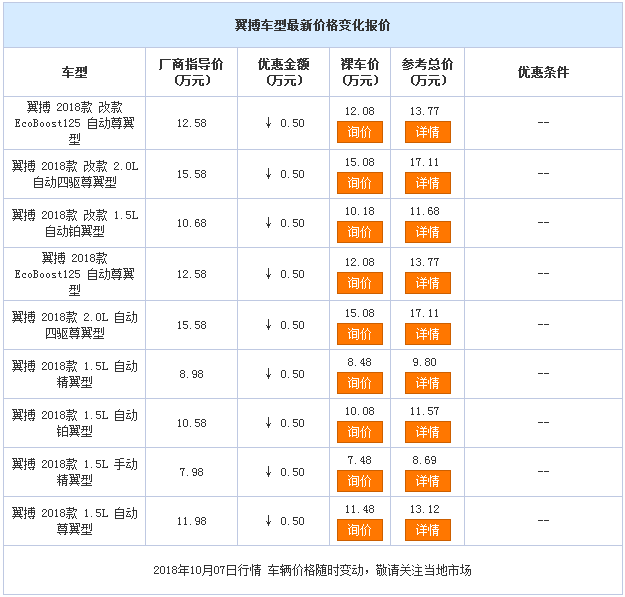Click the 厂商指导价 column header
Image resolution: width=625 pixels, height=597 pixels.
(x=191, y=72)
